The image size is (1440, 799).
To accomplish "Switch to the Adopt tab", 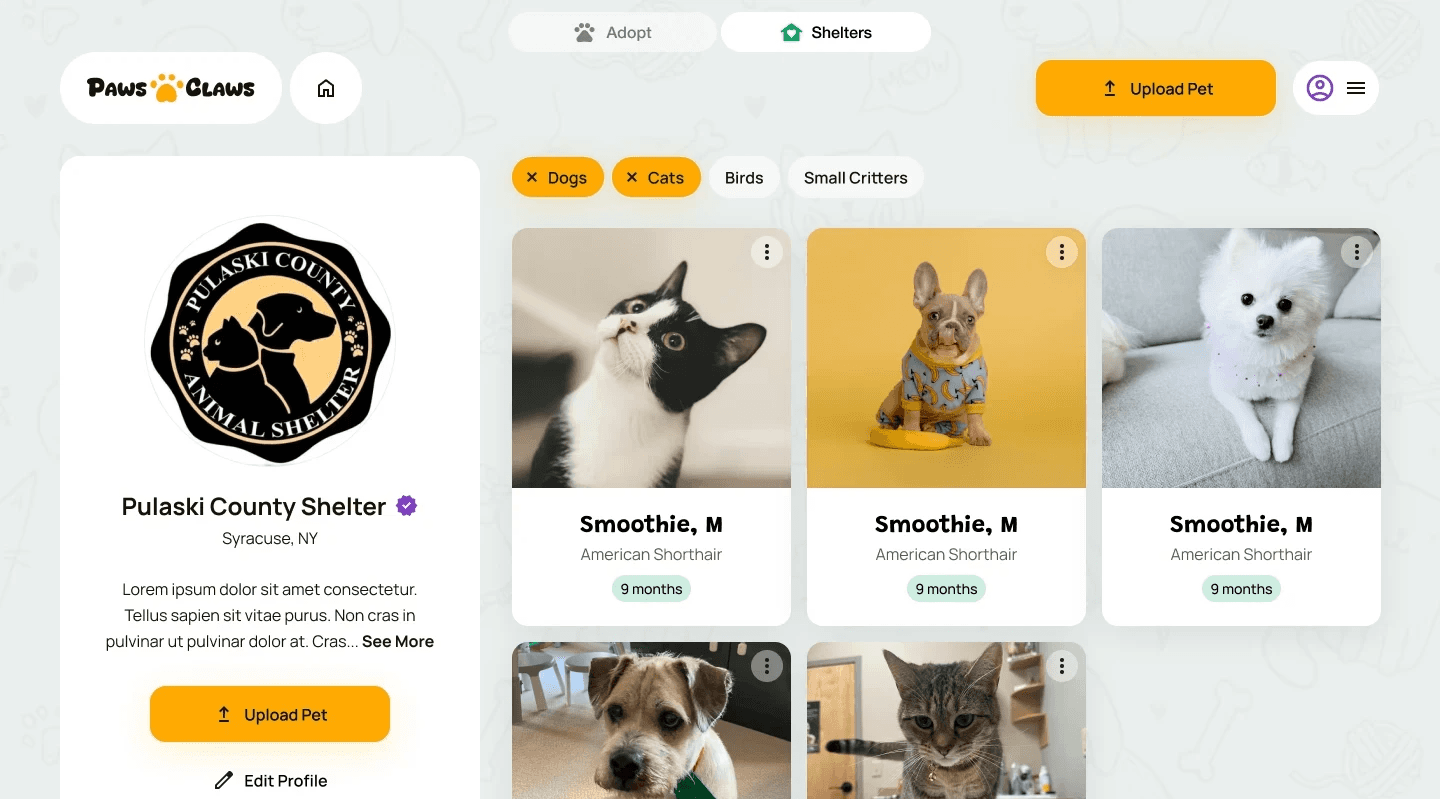I will coord(613,32).
